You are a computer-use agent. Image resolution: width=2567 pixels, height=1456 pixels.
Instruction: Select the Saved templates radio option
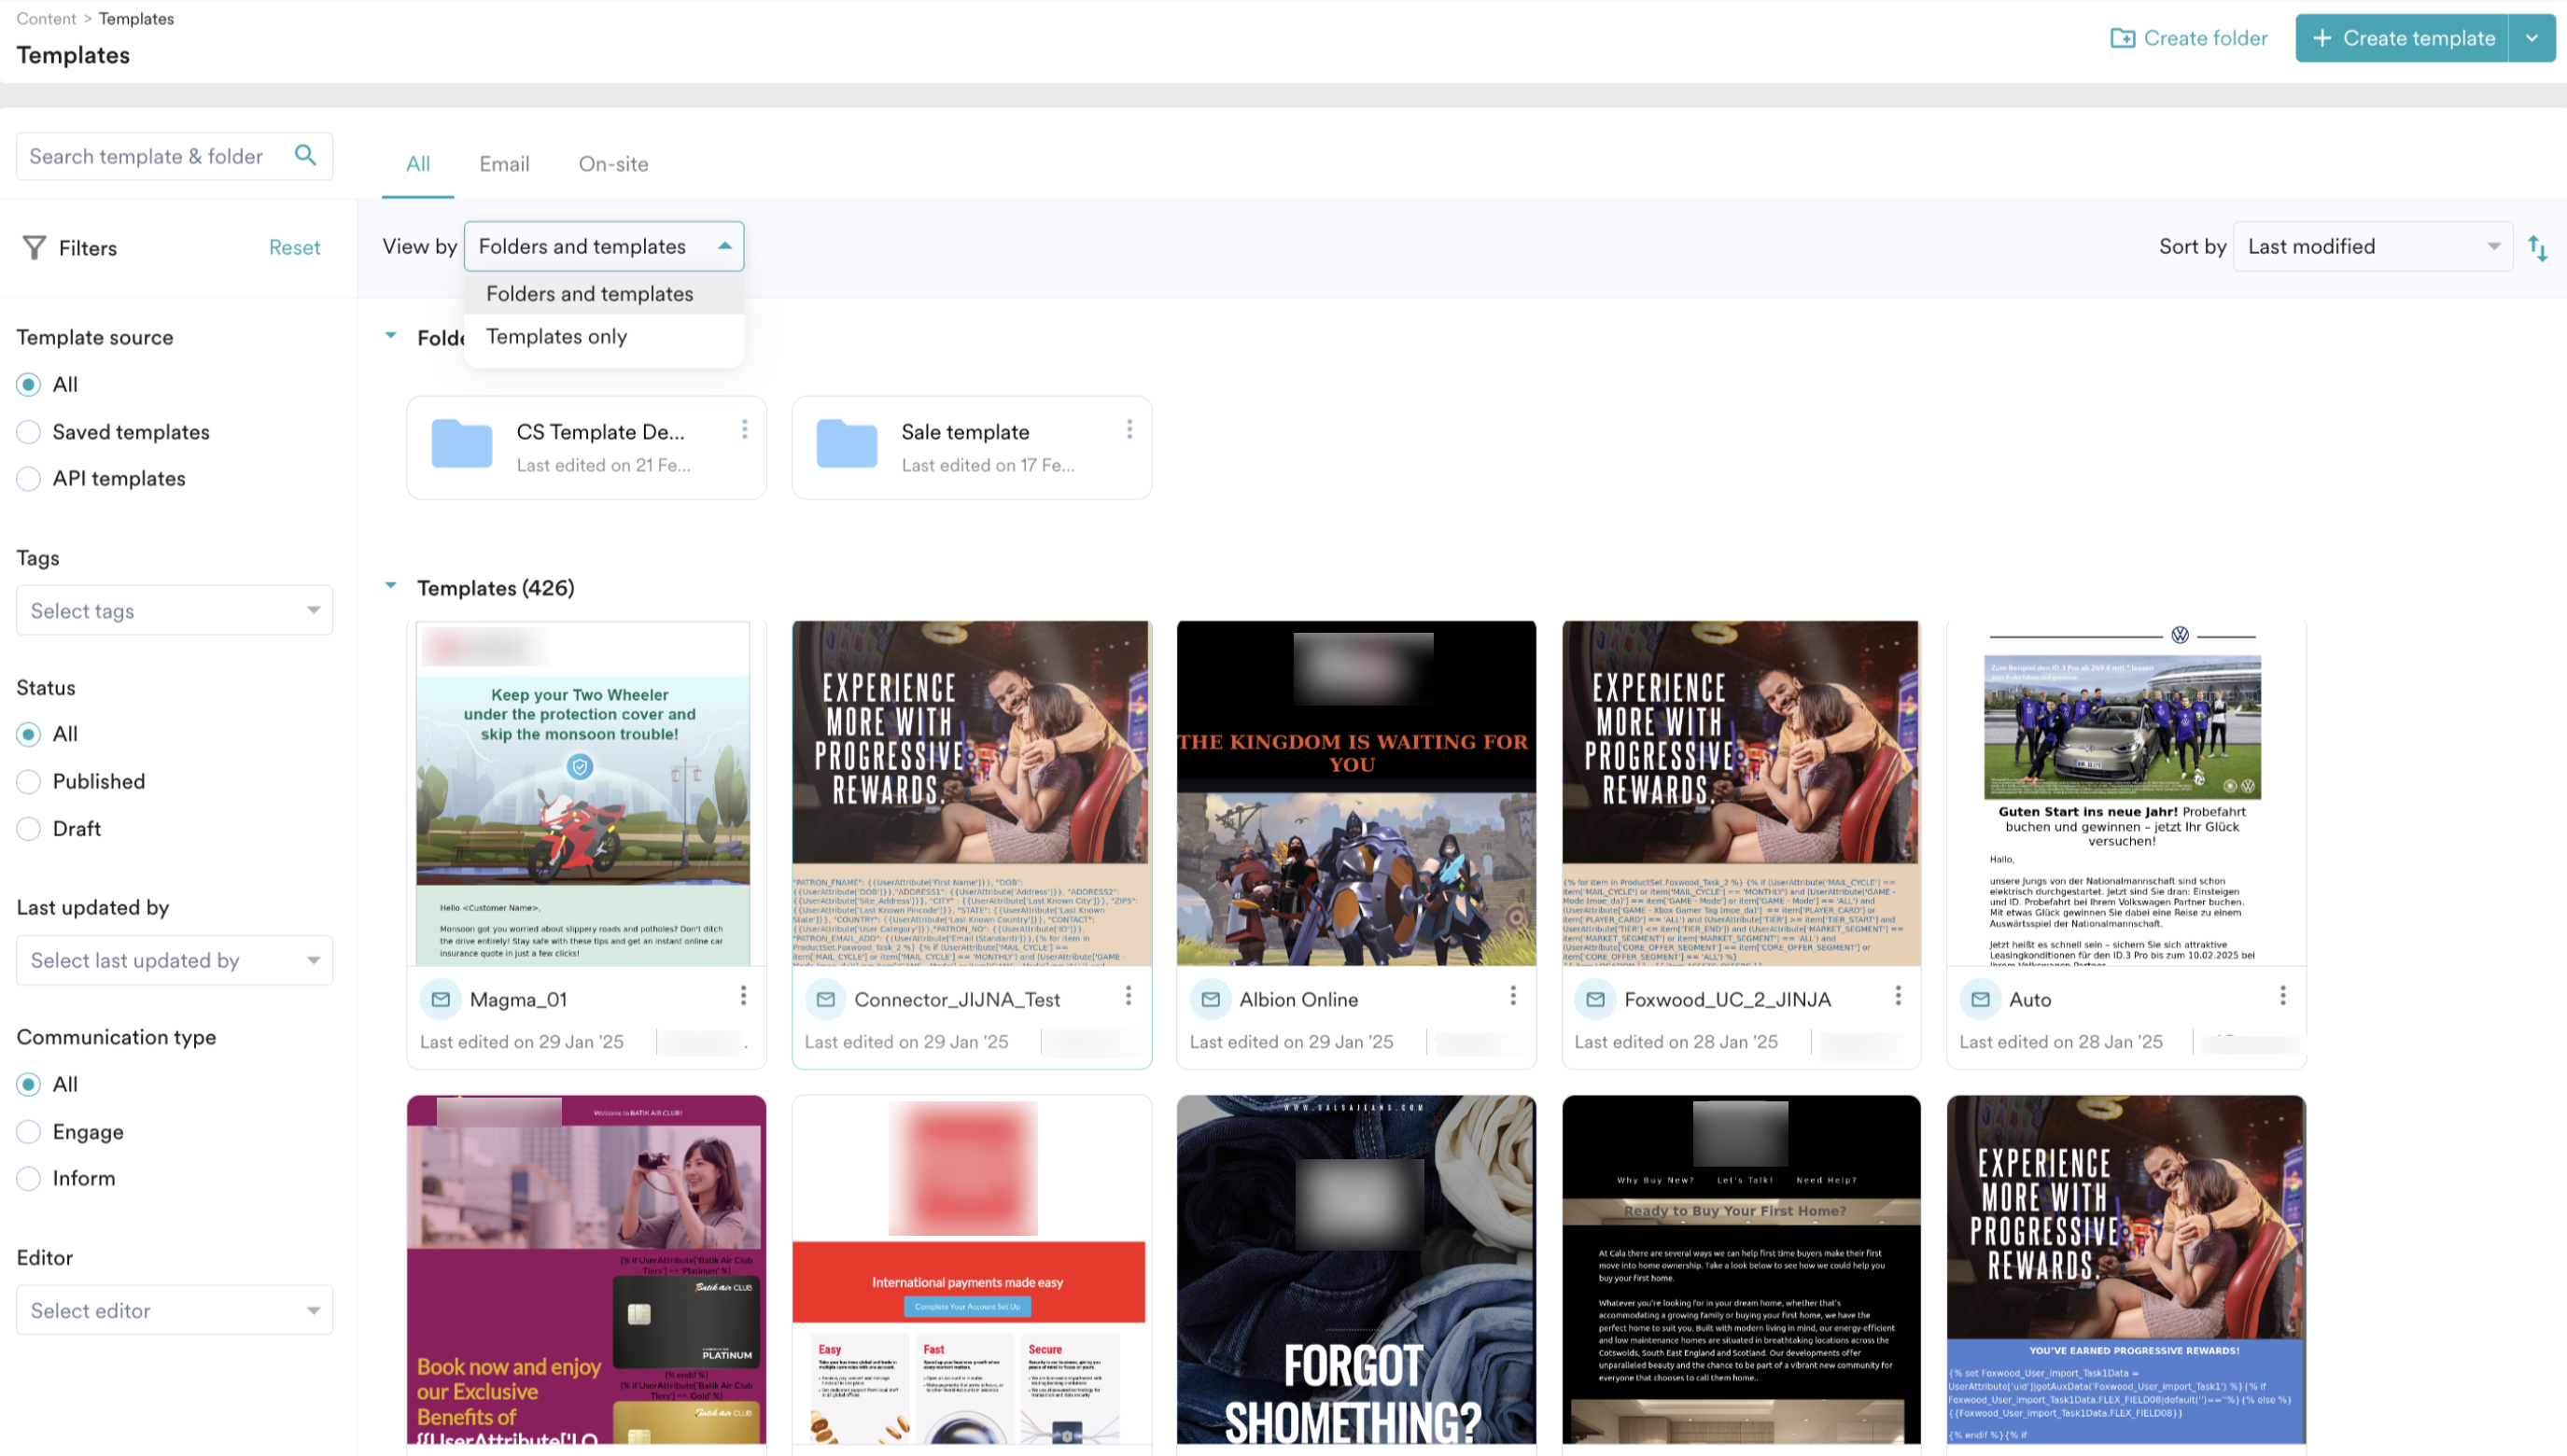29,432
